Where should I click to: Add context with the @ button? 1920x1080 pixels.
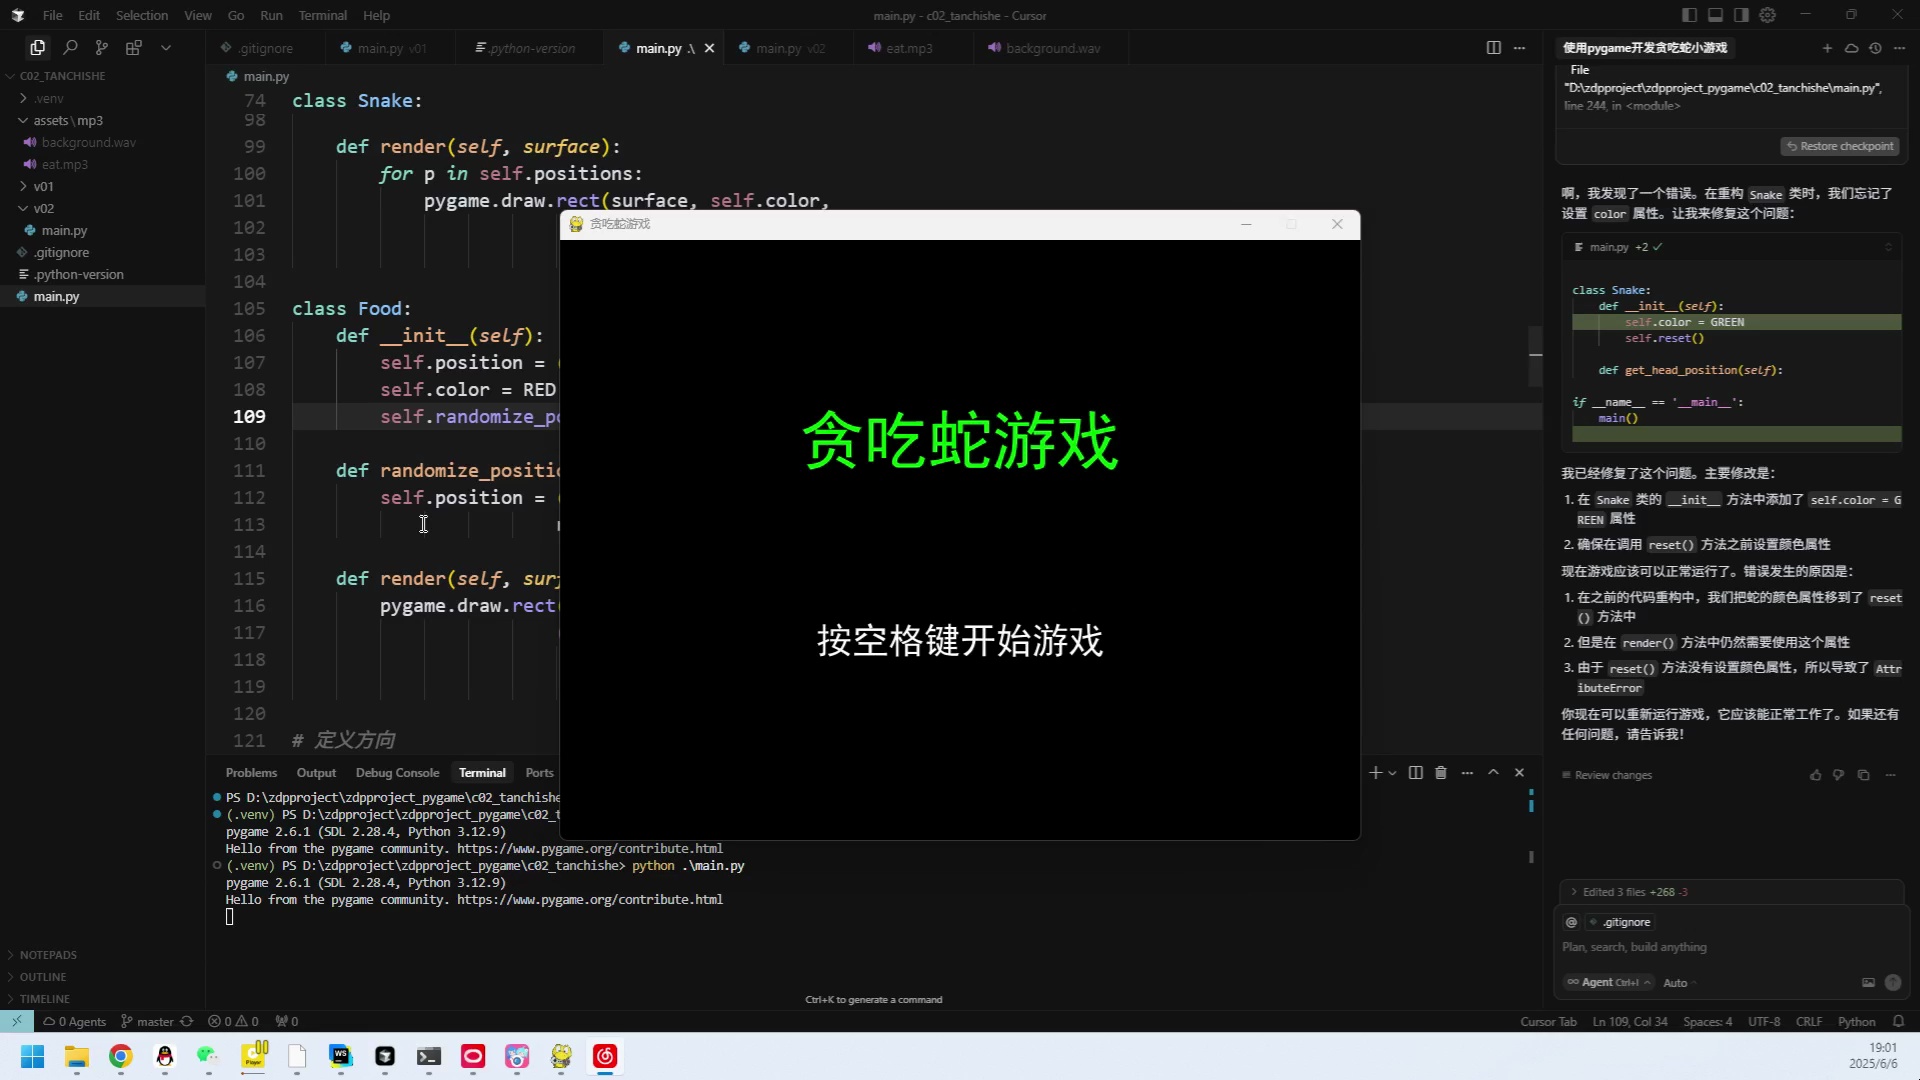point(1571,922)
